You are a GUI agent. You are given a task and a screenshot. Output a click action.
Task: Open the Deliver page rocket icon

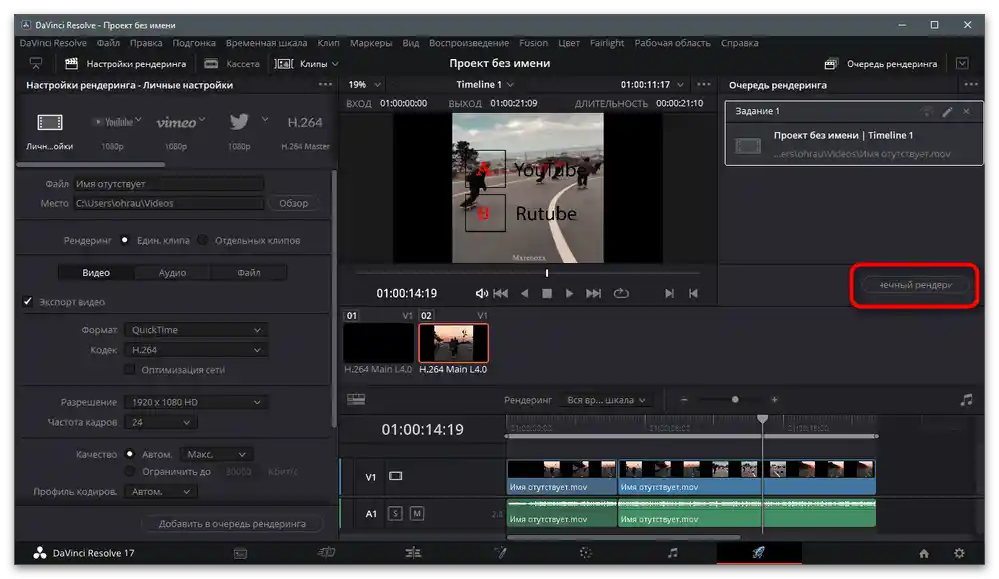(x=758, y=552)
